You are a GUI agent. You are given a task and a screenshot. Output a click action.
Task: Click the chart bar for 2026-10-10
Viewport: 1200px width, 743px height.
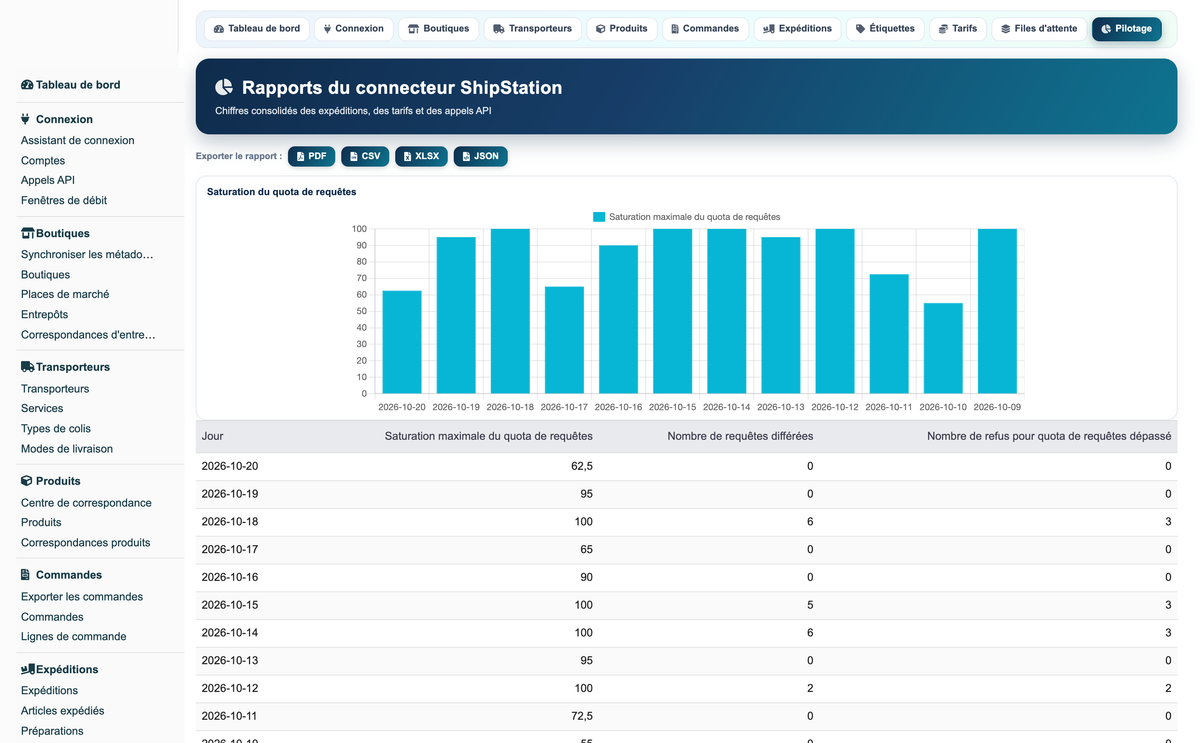[943, 348]
